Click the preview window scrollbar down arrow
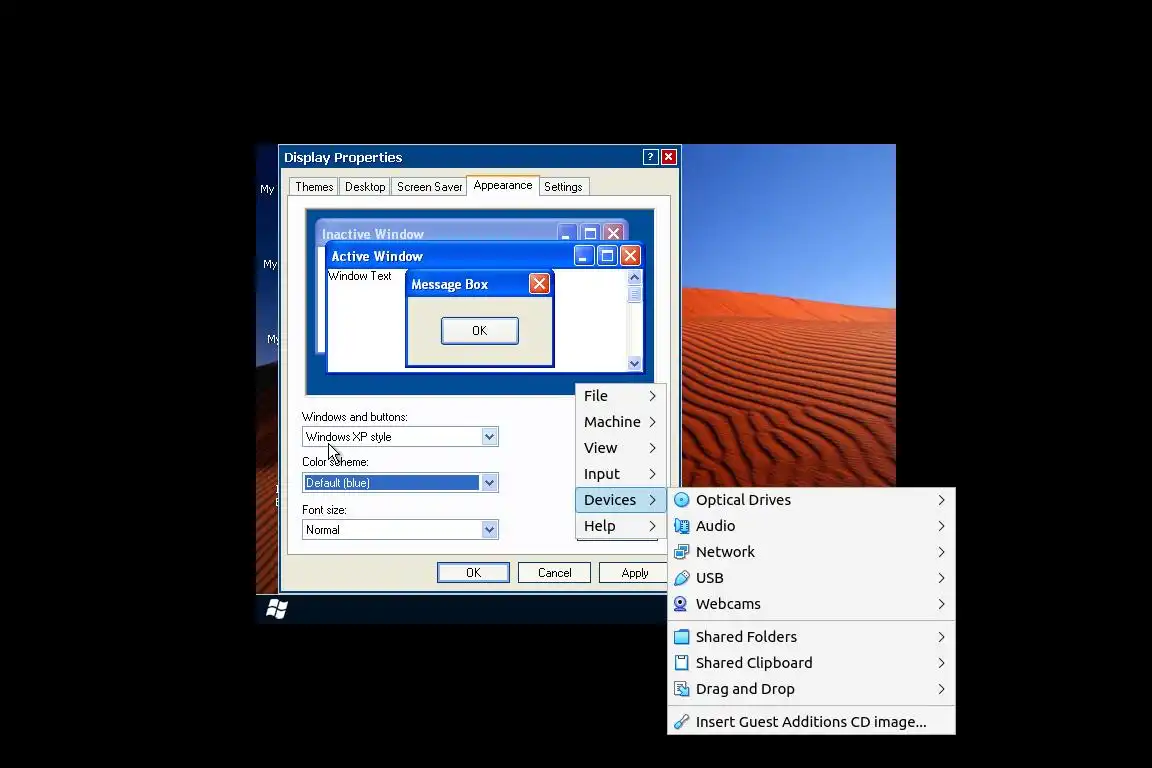1152x768 pixels. coord(635,364)
